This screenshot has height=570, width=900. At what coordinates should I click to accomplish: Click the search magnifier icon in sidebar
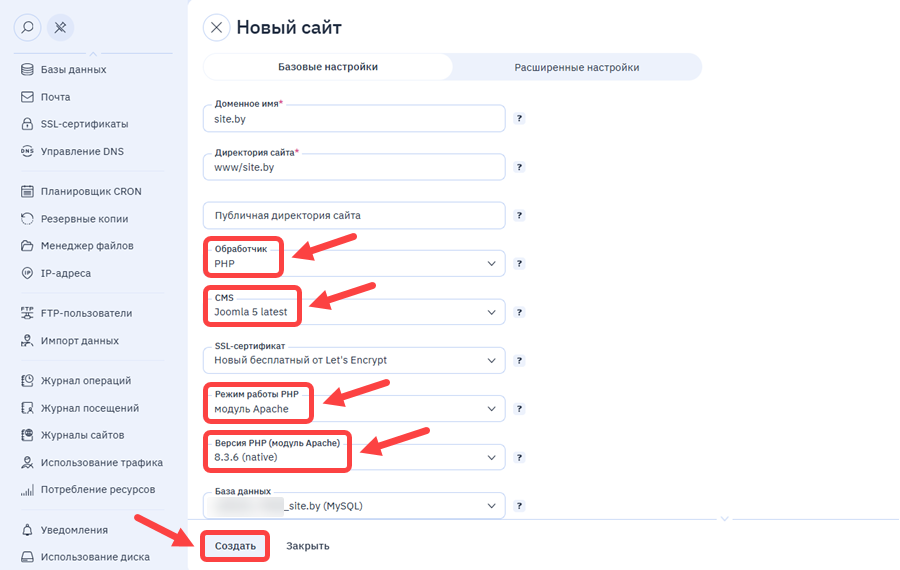pyautogui.click(x=27, y=28)
